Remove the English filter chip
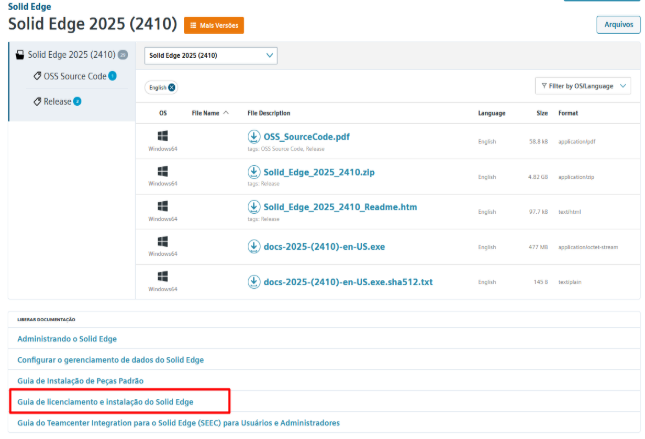 [x=172, y=87]
